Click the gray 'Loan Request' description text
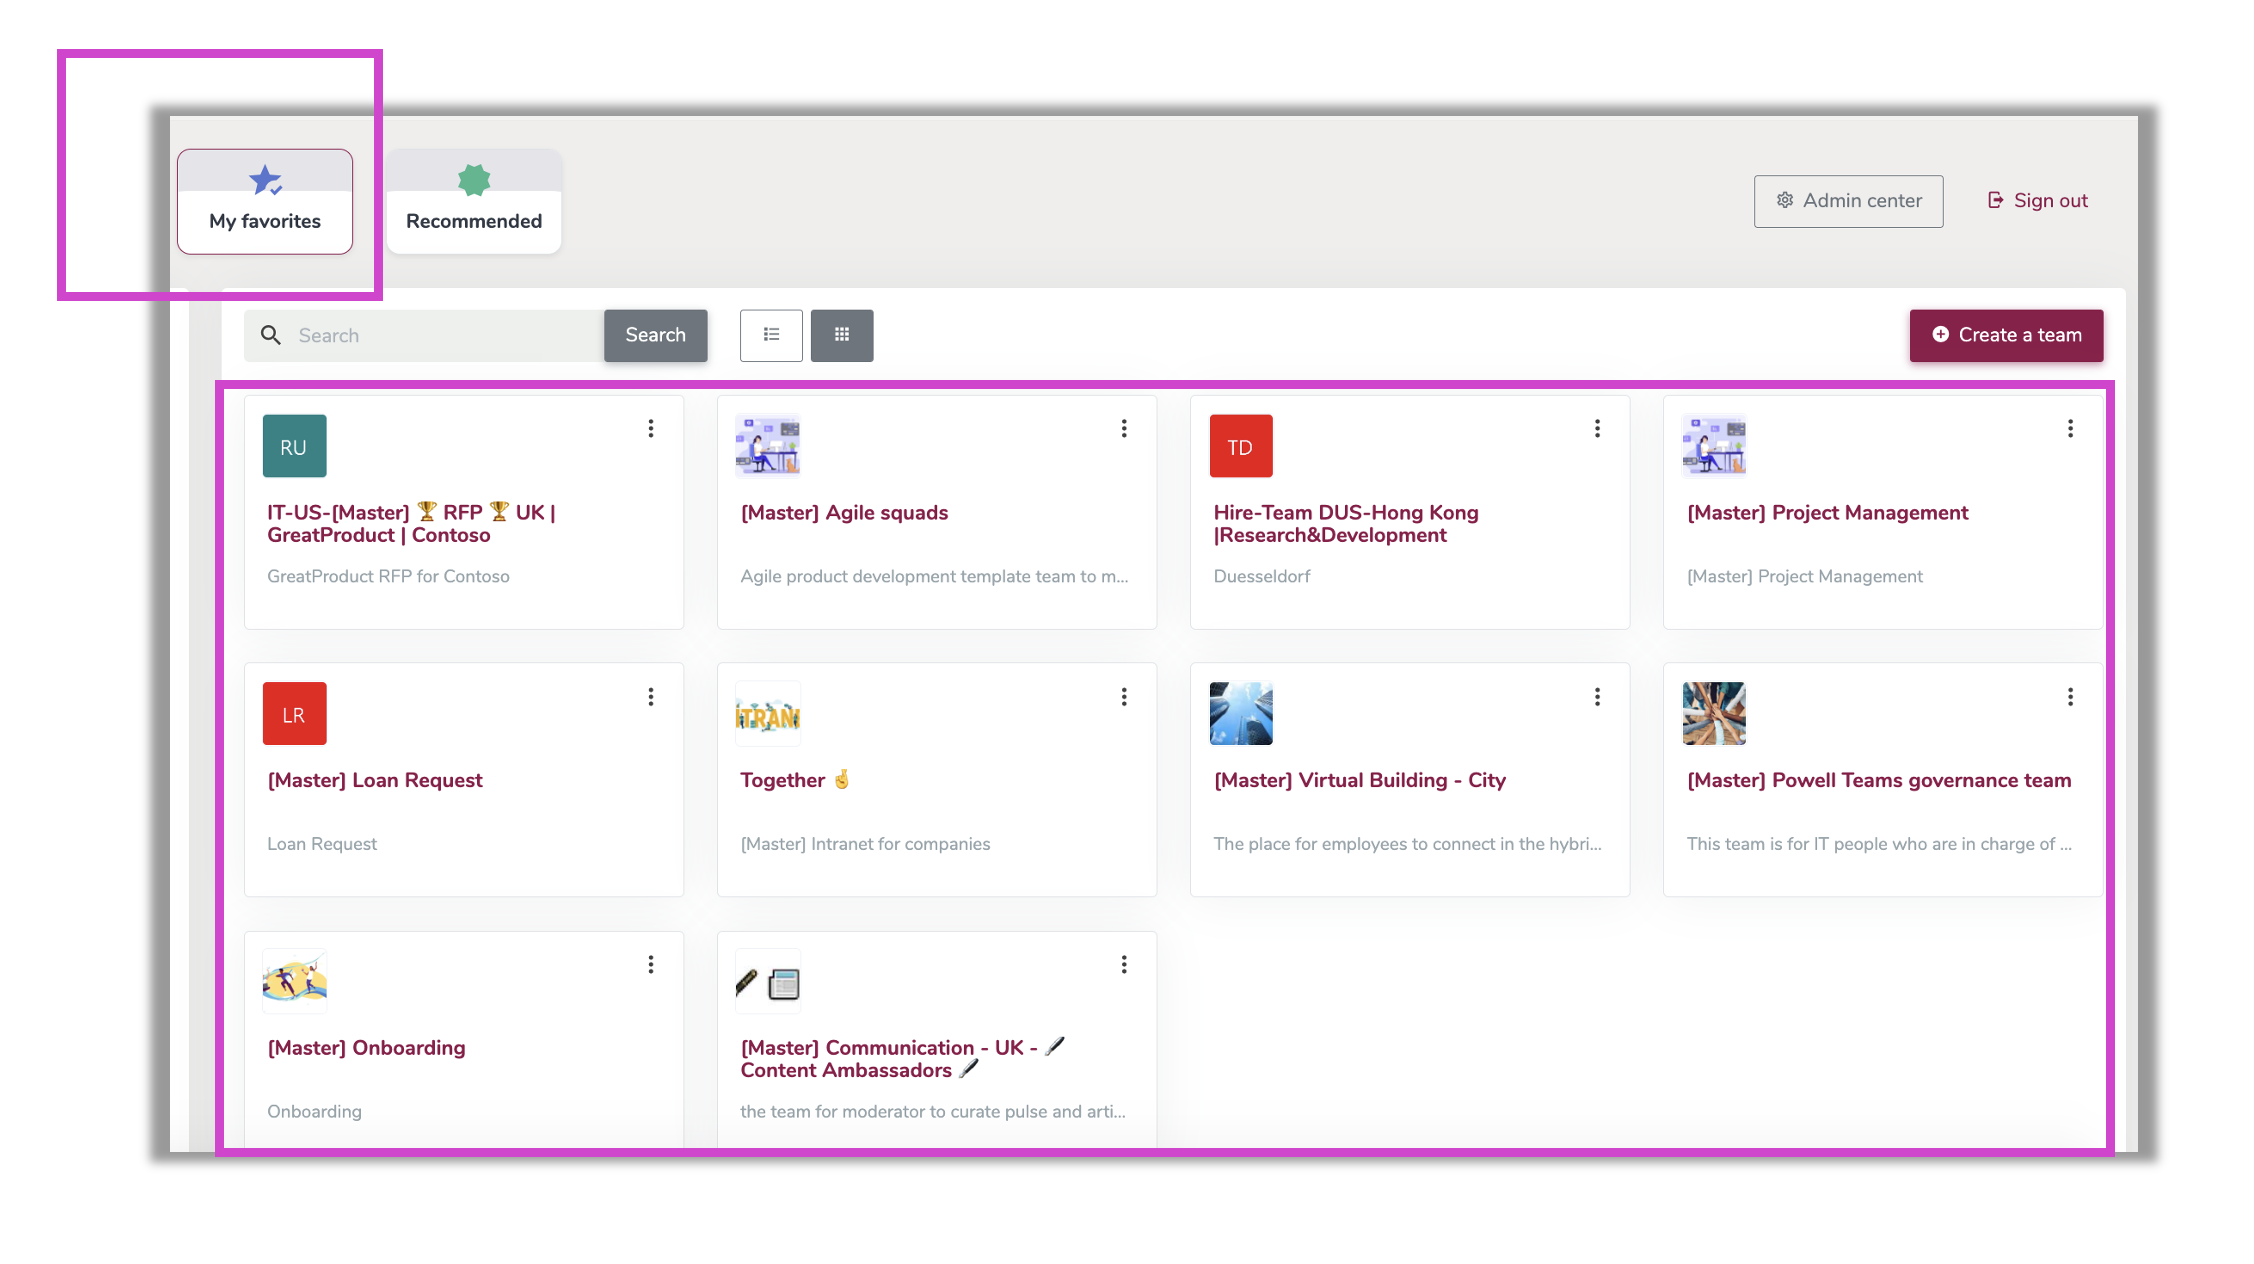This screenshot has width=2254, height=1264. point(322,844)
